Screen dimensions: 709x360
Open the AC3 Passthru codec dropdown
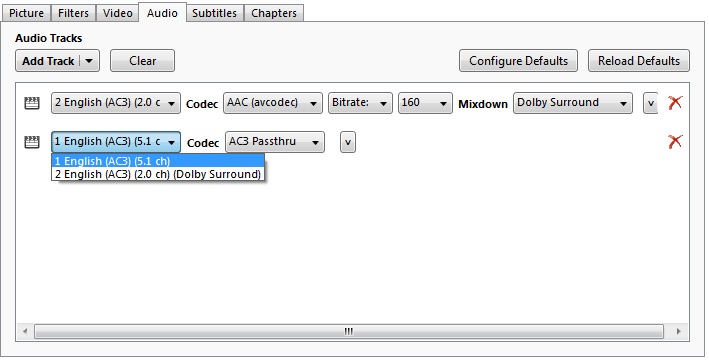(274, 142)
